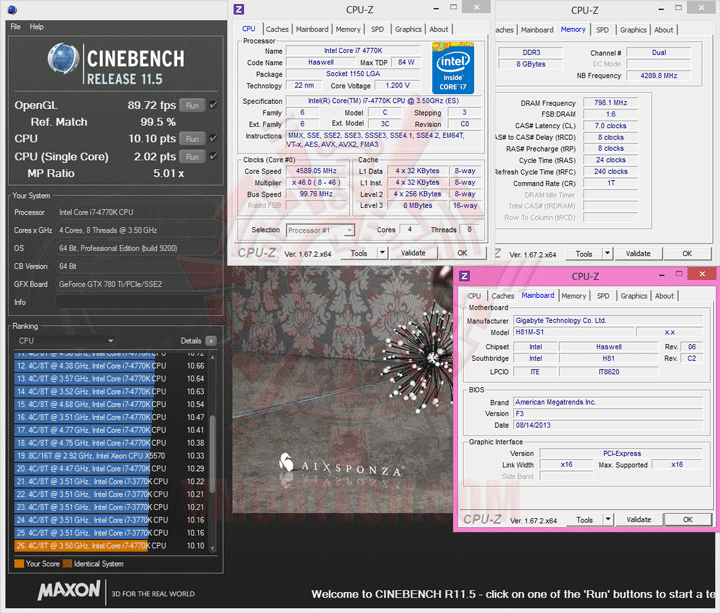Click the orange Your Score legend swatch

19,564
